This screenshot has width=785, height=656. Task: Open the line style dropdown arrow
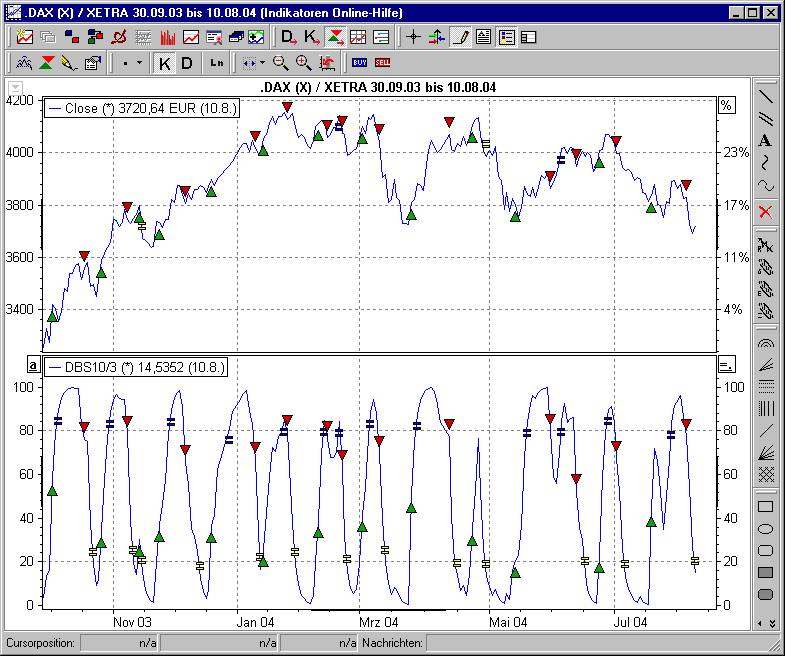(x=139, y=63)
